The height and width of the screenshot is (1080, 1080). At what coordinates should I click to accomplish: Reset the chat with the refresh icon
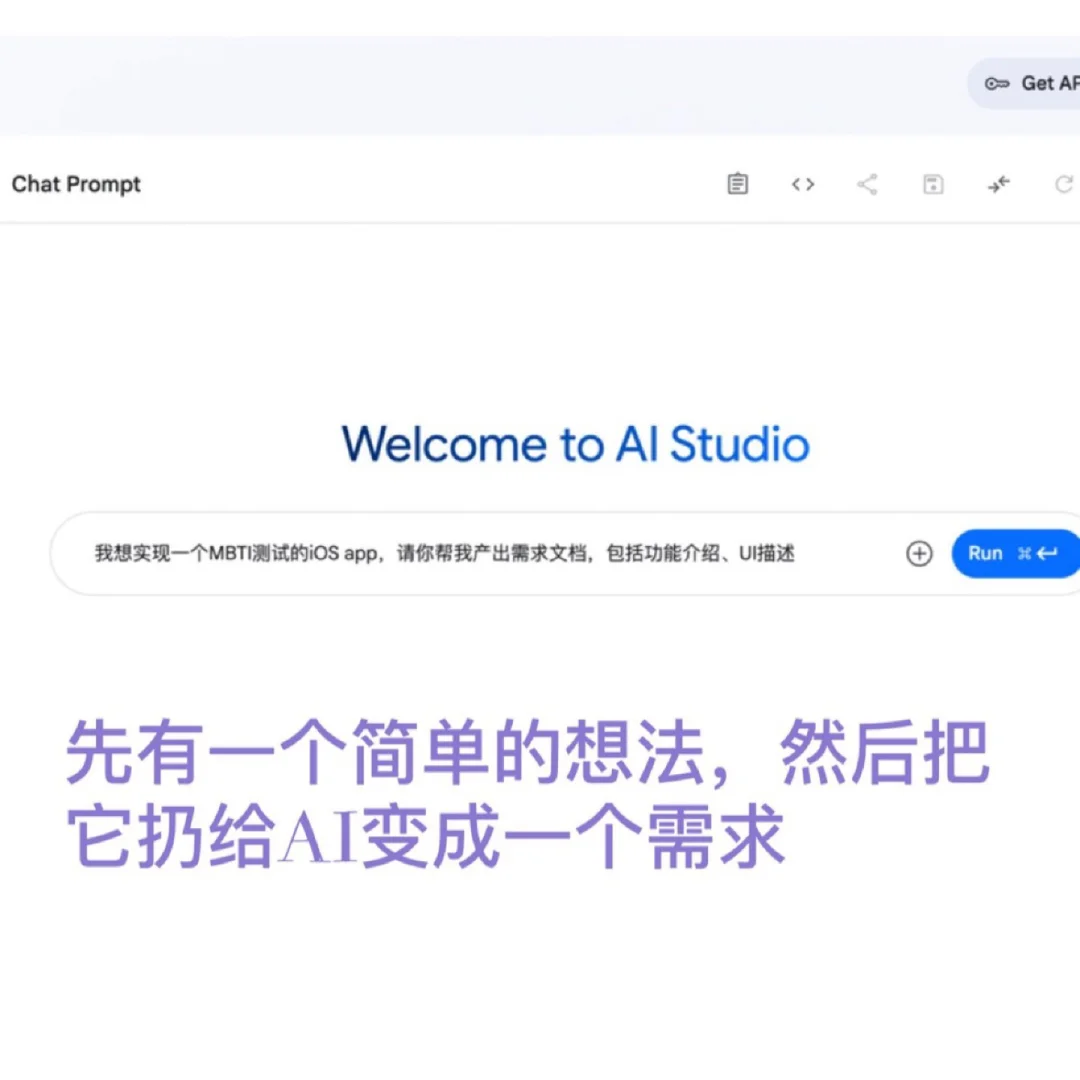coord(1063,184)
